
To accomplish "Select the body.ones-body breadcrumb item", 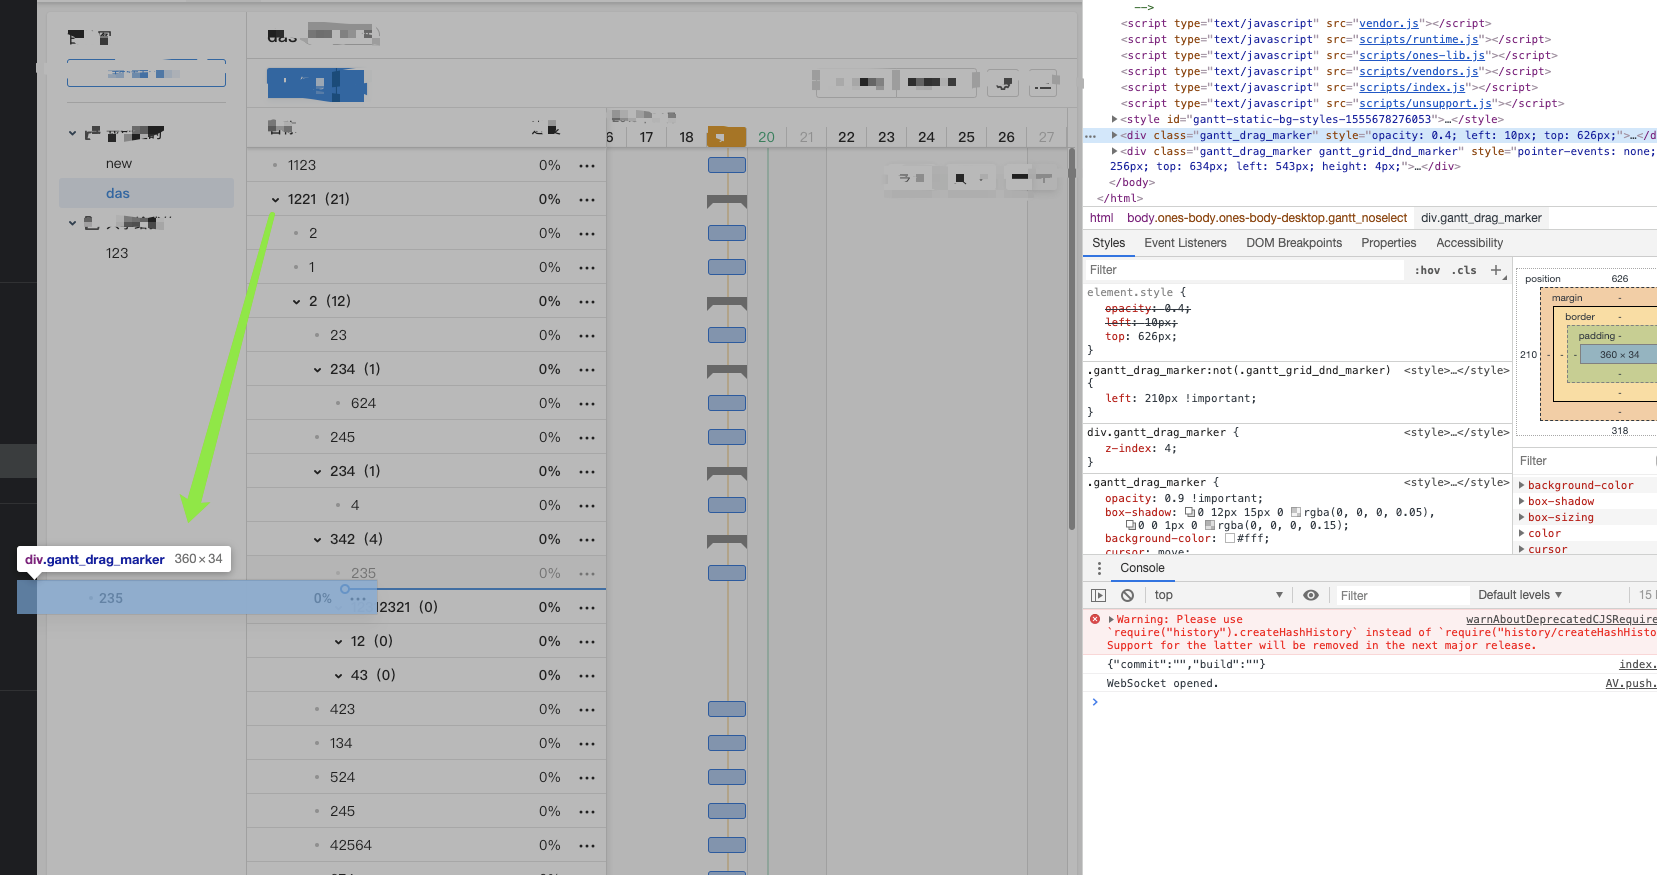I will [1267, 218].
